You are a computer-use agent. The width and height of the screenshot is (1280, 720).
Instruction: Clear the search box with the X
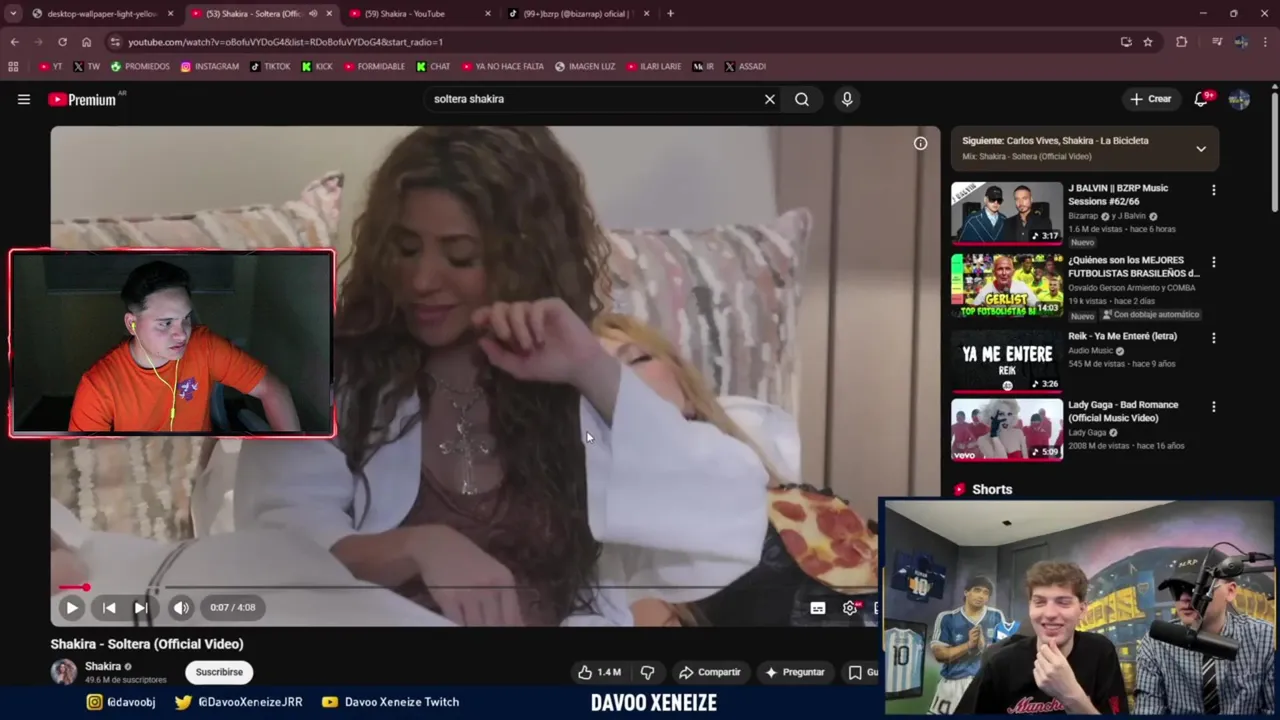tap(770, 99)
